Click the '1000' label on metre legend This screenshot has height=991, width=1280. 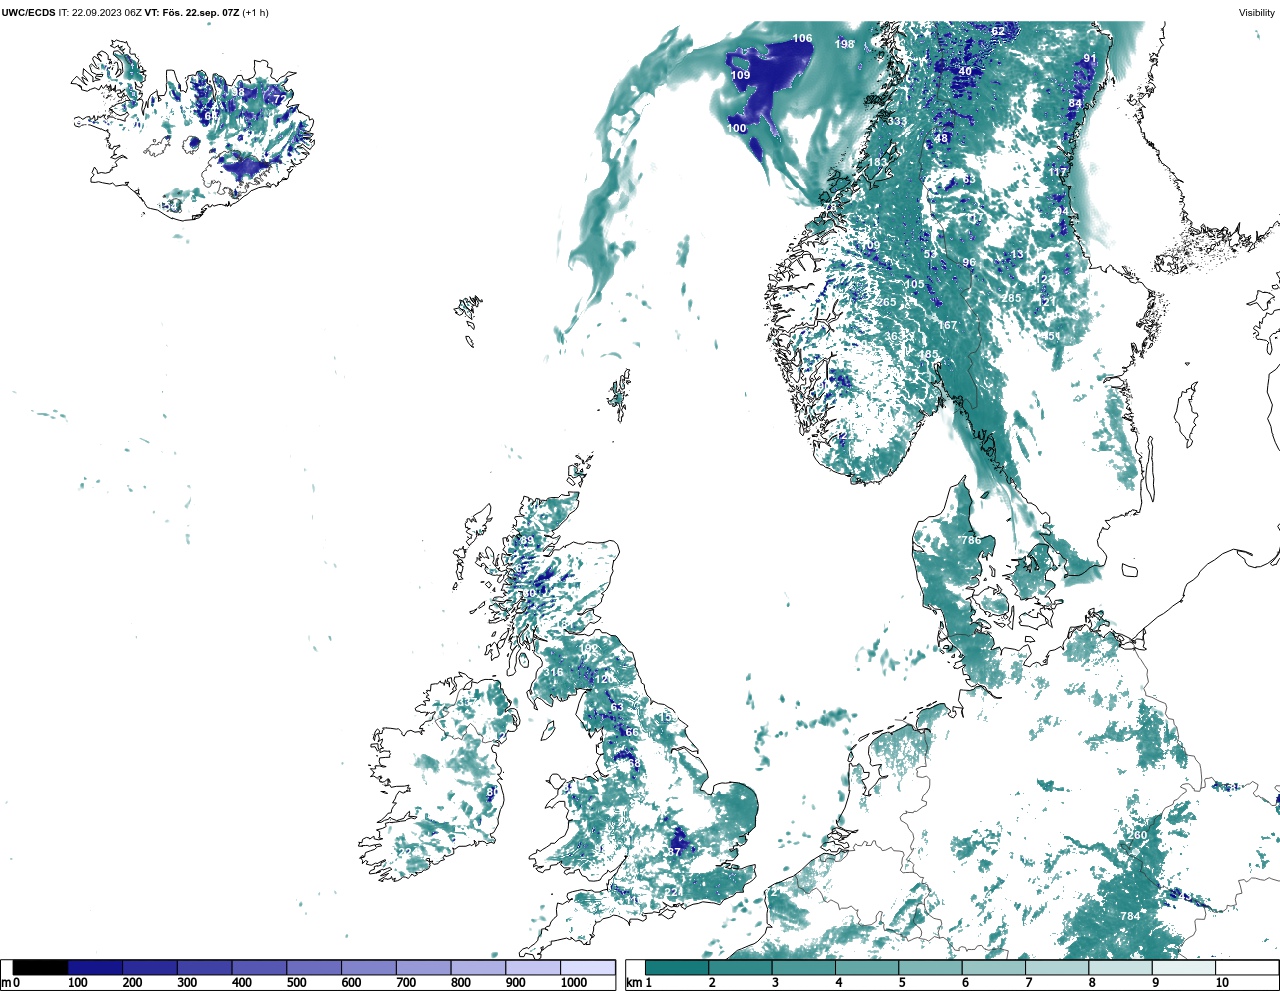coord(574,983)
